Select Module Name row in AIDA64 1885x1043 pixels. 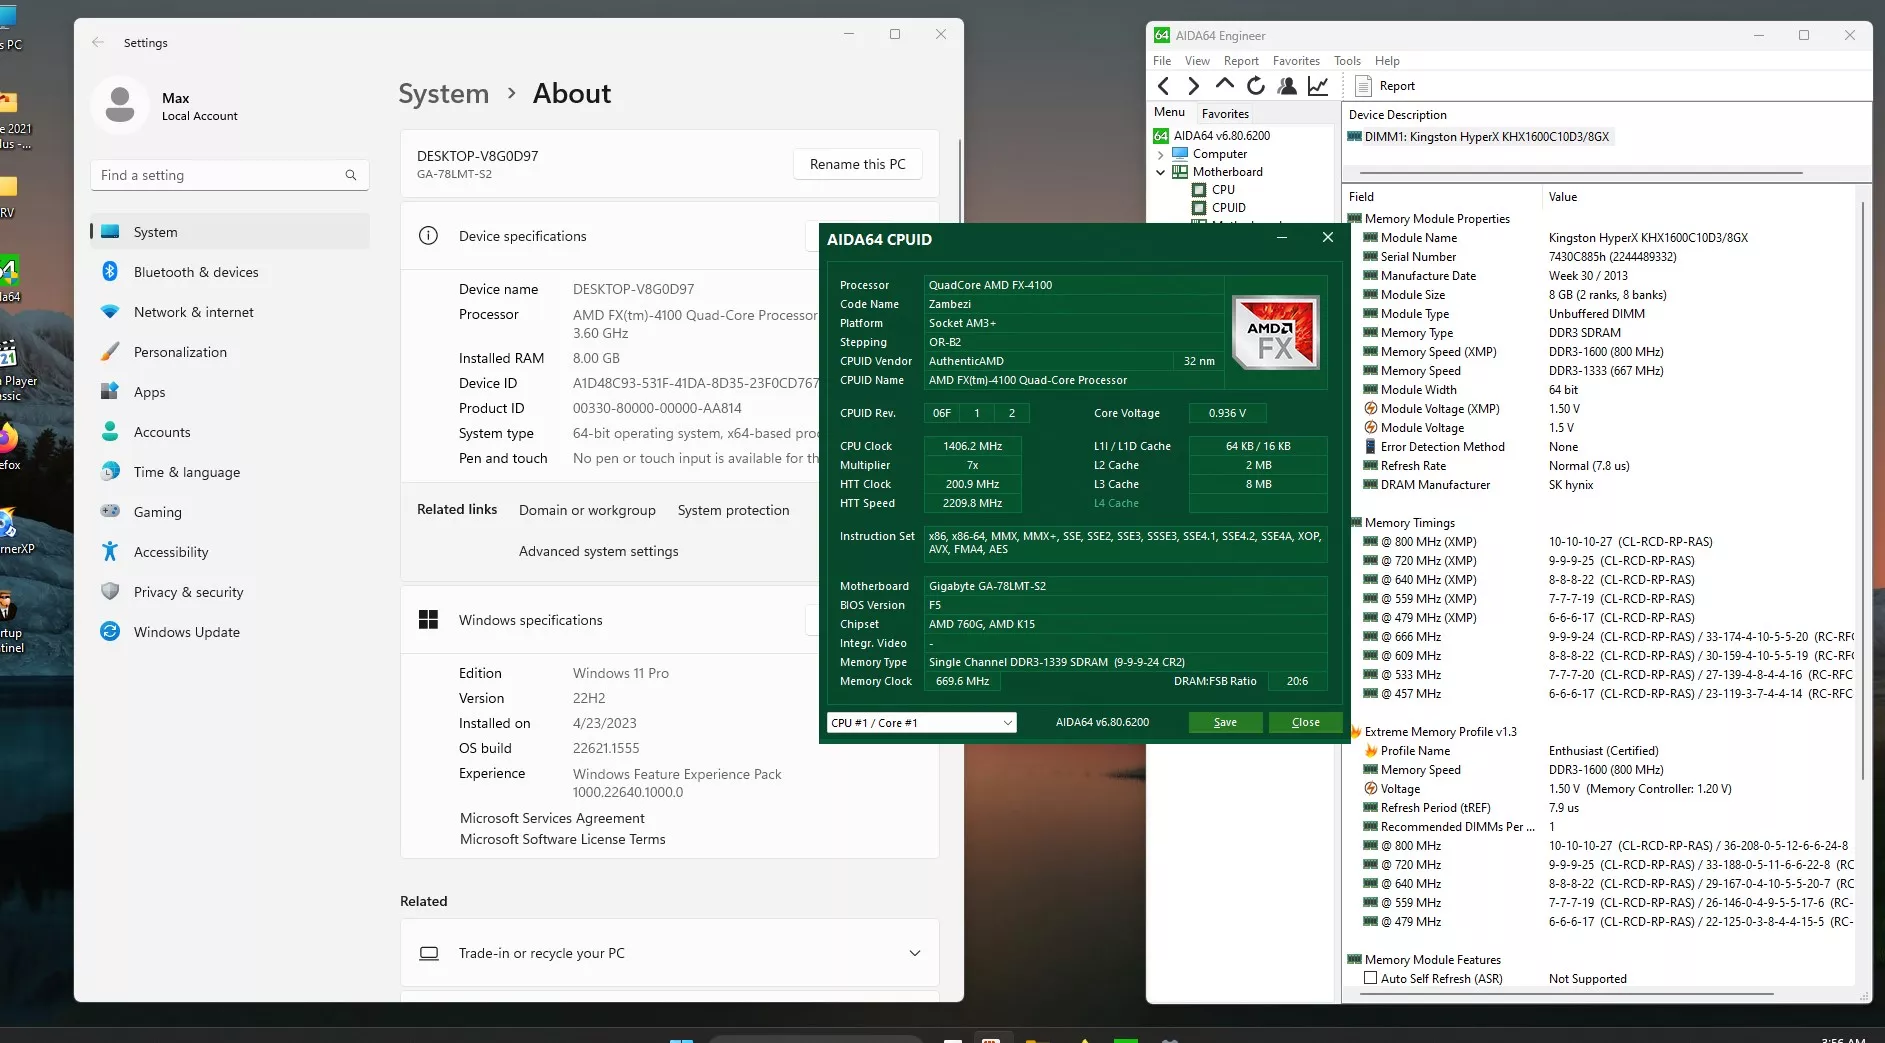(x=1600, y=238)
